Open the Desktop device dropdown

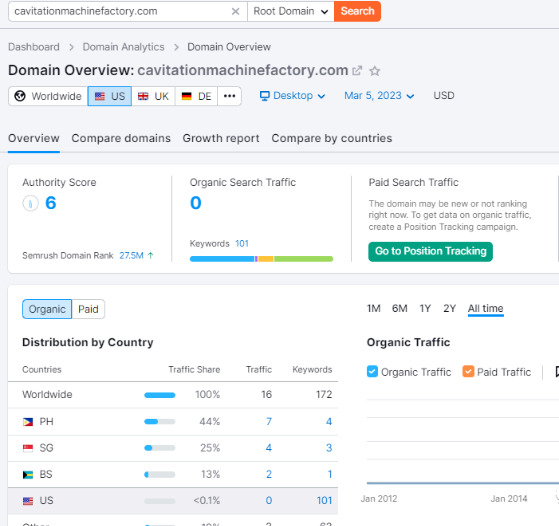pos(292,96)
